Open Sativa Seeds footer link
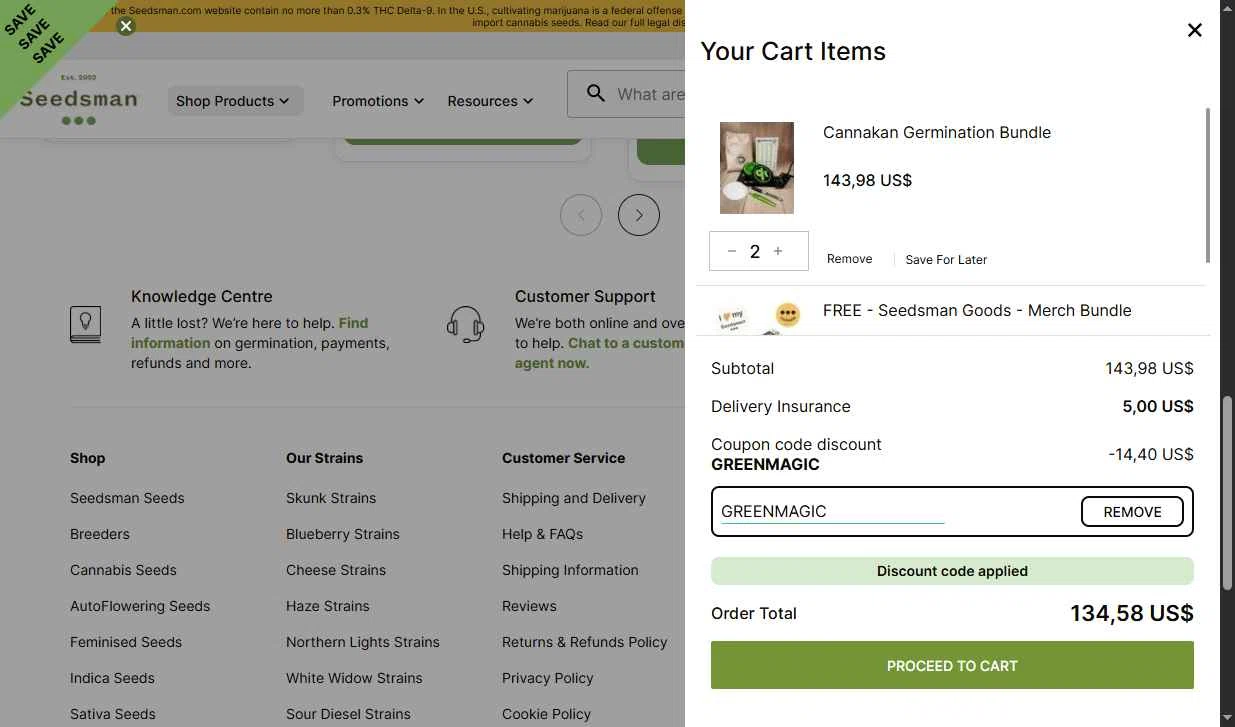 [x=113, y=714]
